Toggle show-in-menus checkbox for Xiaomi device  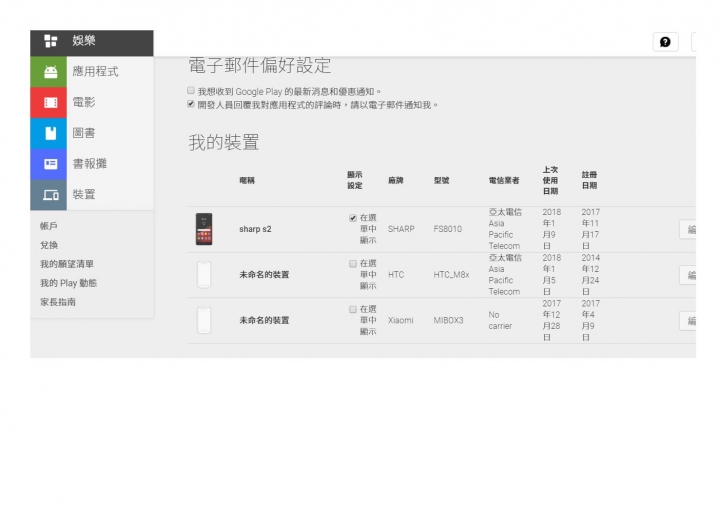pos(353,309)
